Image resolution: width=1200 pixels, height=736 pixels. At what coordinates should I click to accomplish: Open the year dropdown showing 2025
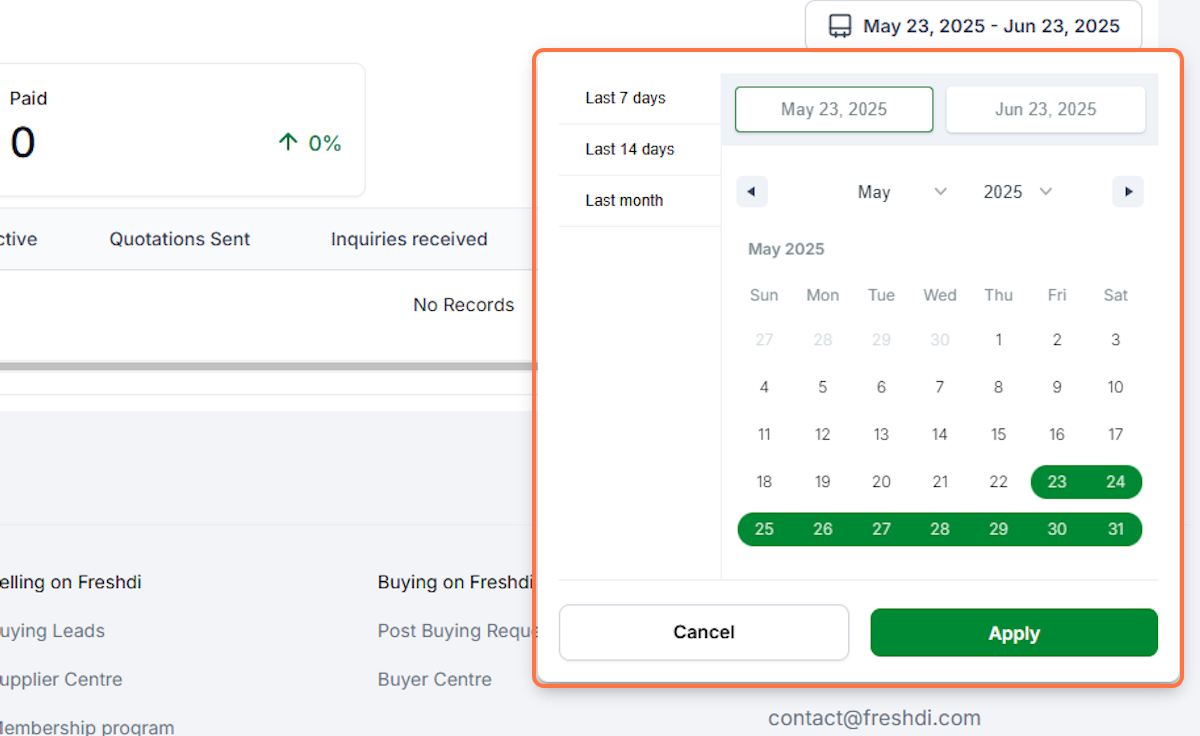1018,192
